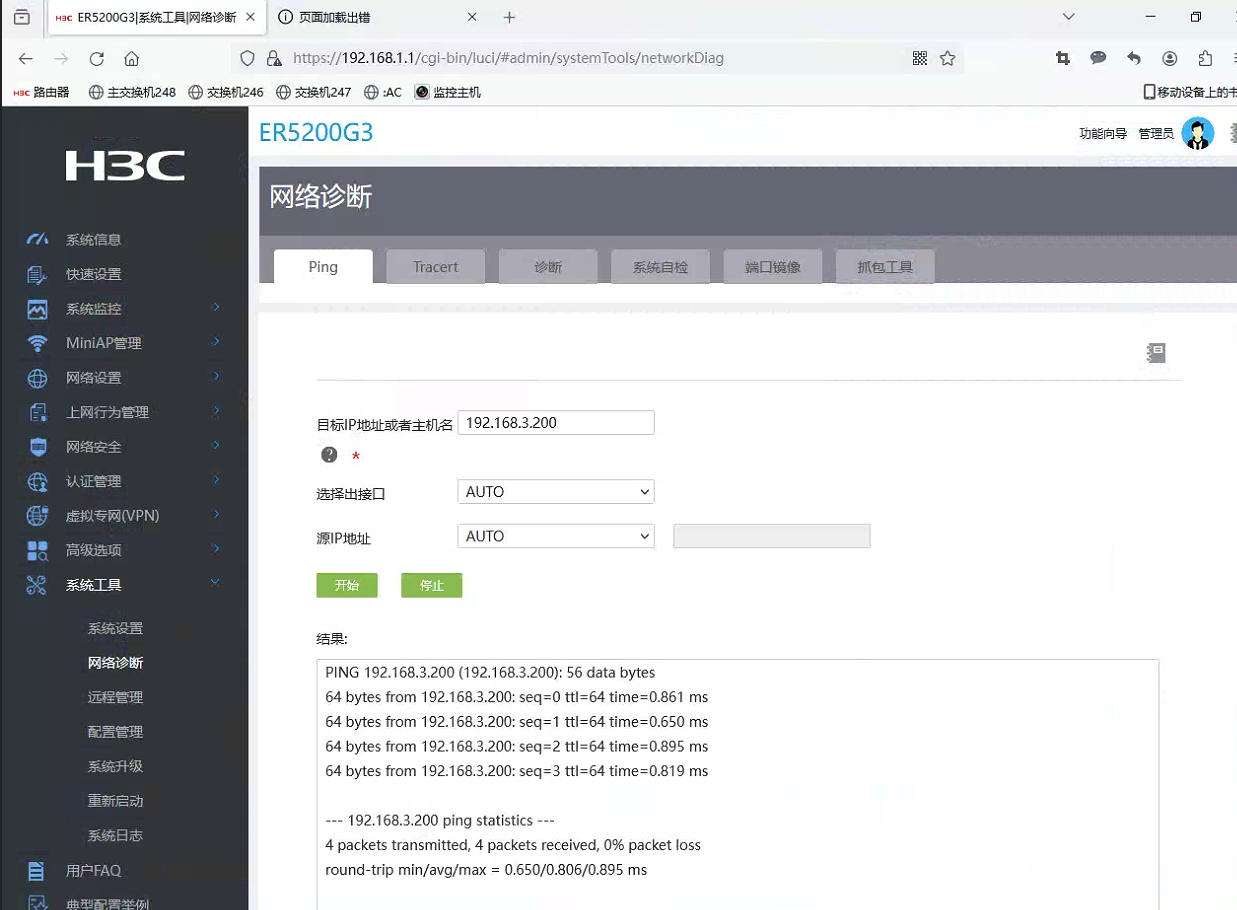The height and width of the screenshot is (910, 1237).
Task: Open the 源IP地址 AUTO dropdown
Action: pyautogui.click(x=556, y=536)
